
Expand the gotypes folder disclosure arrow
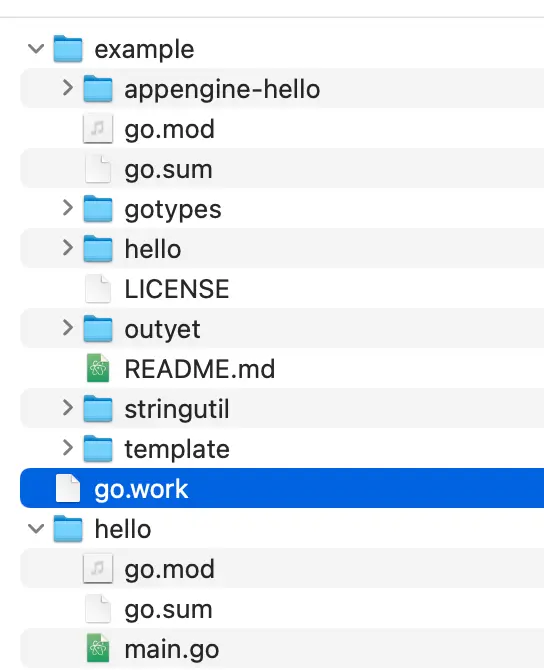point(68,208)
